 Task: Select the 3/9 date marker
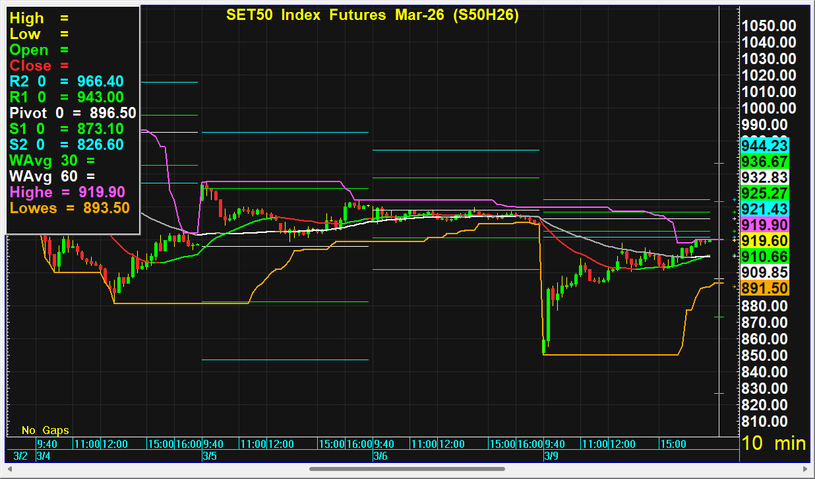[550, 456]
